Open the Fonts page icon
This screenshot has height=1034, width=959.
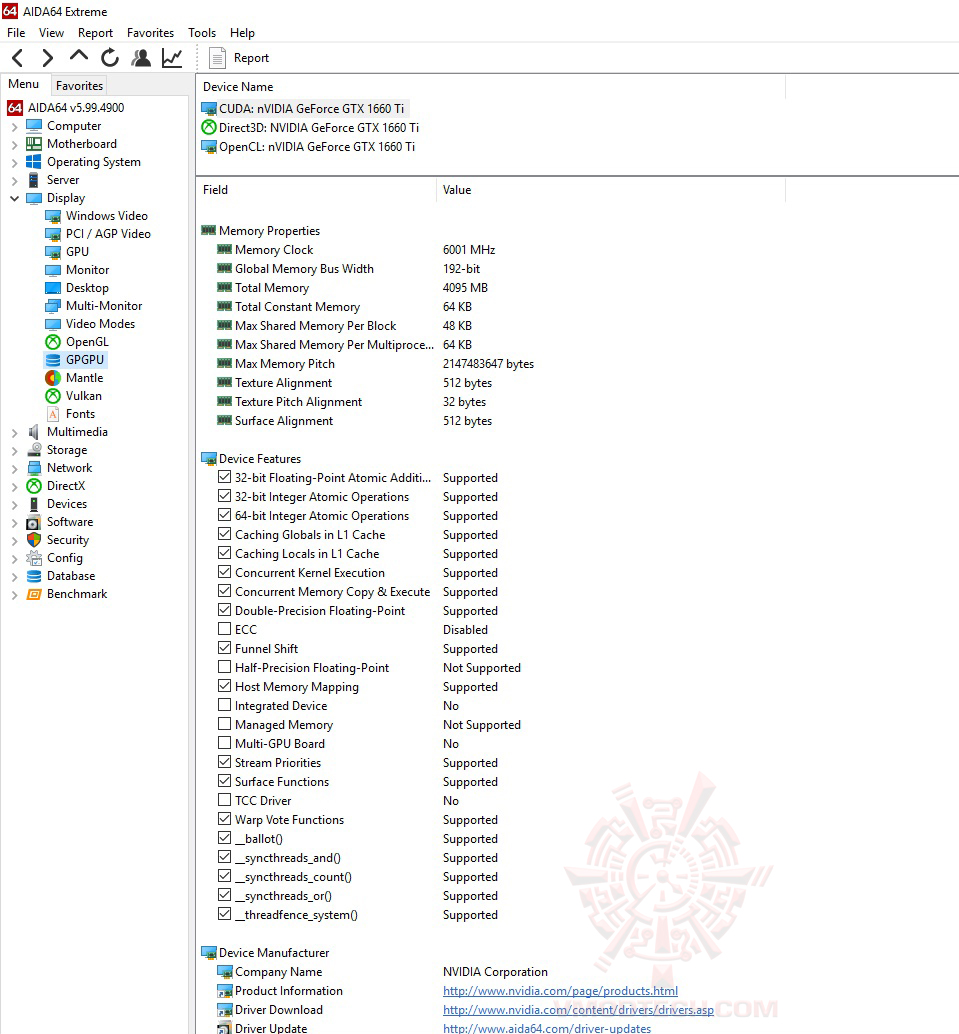[53, 413]
